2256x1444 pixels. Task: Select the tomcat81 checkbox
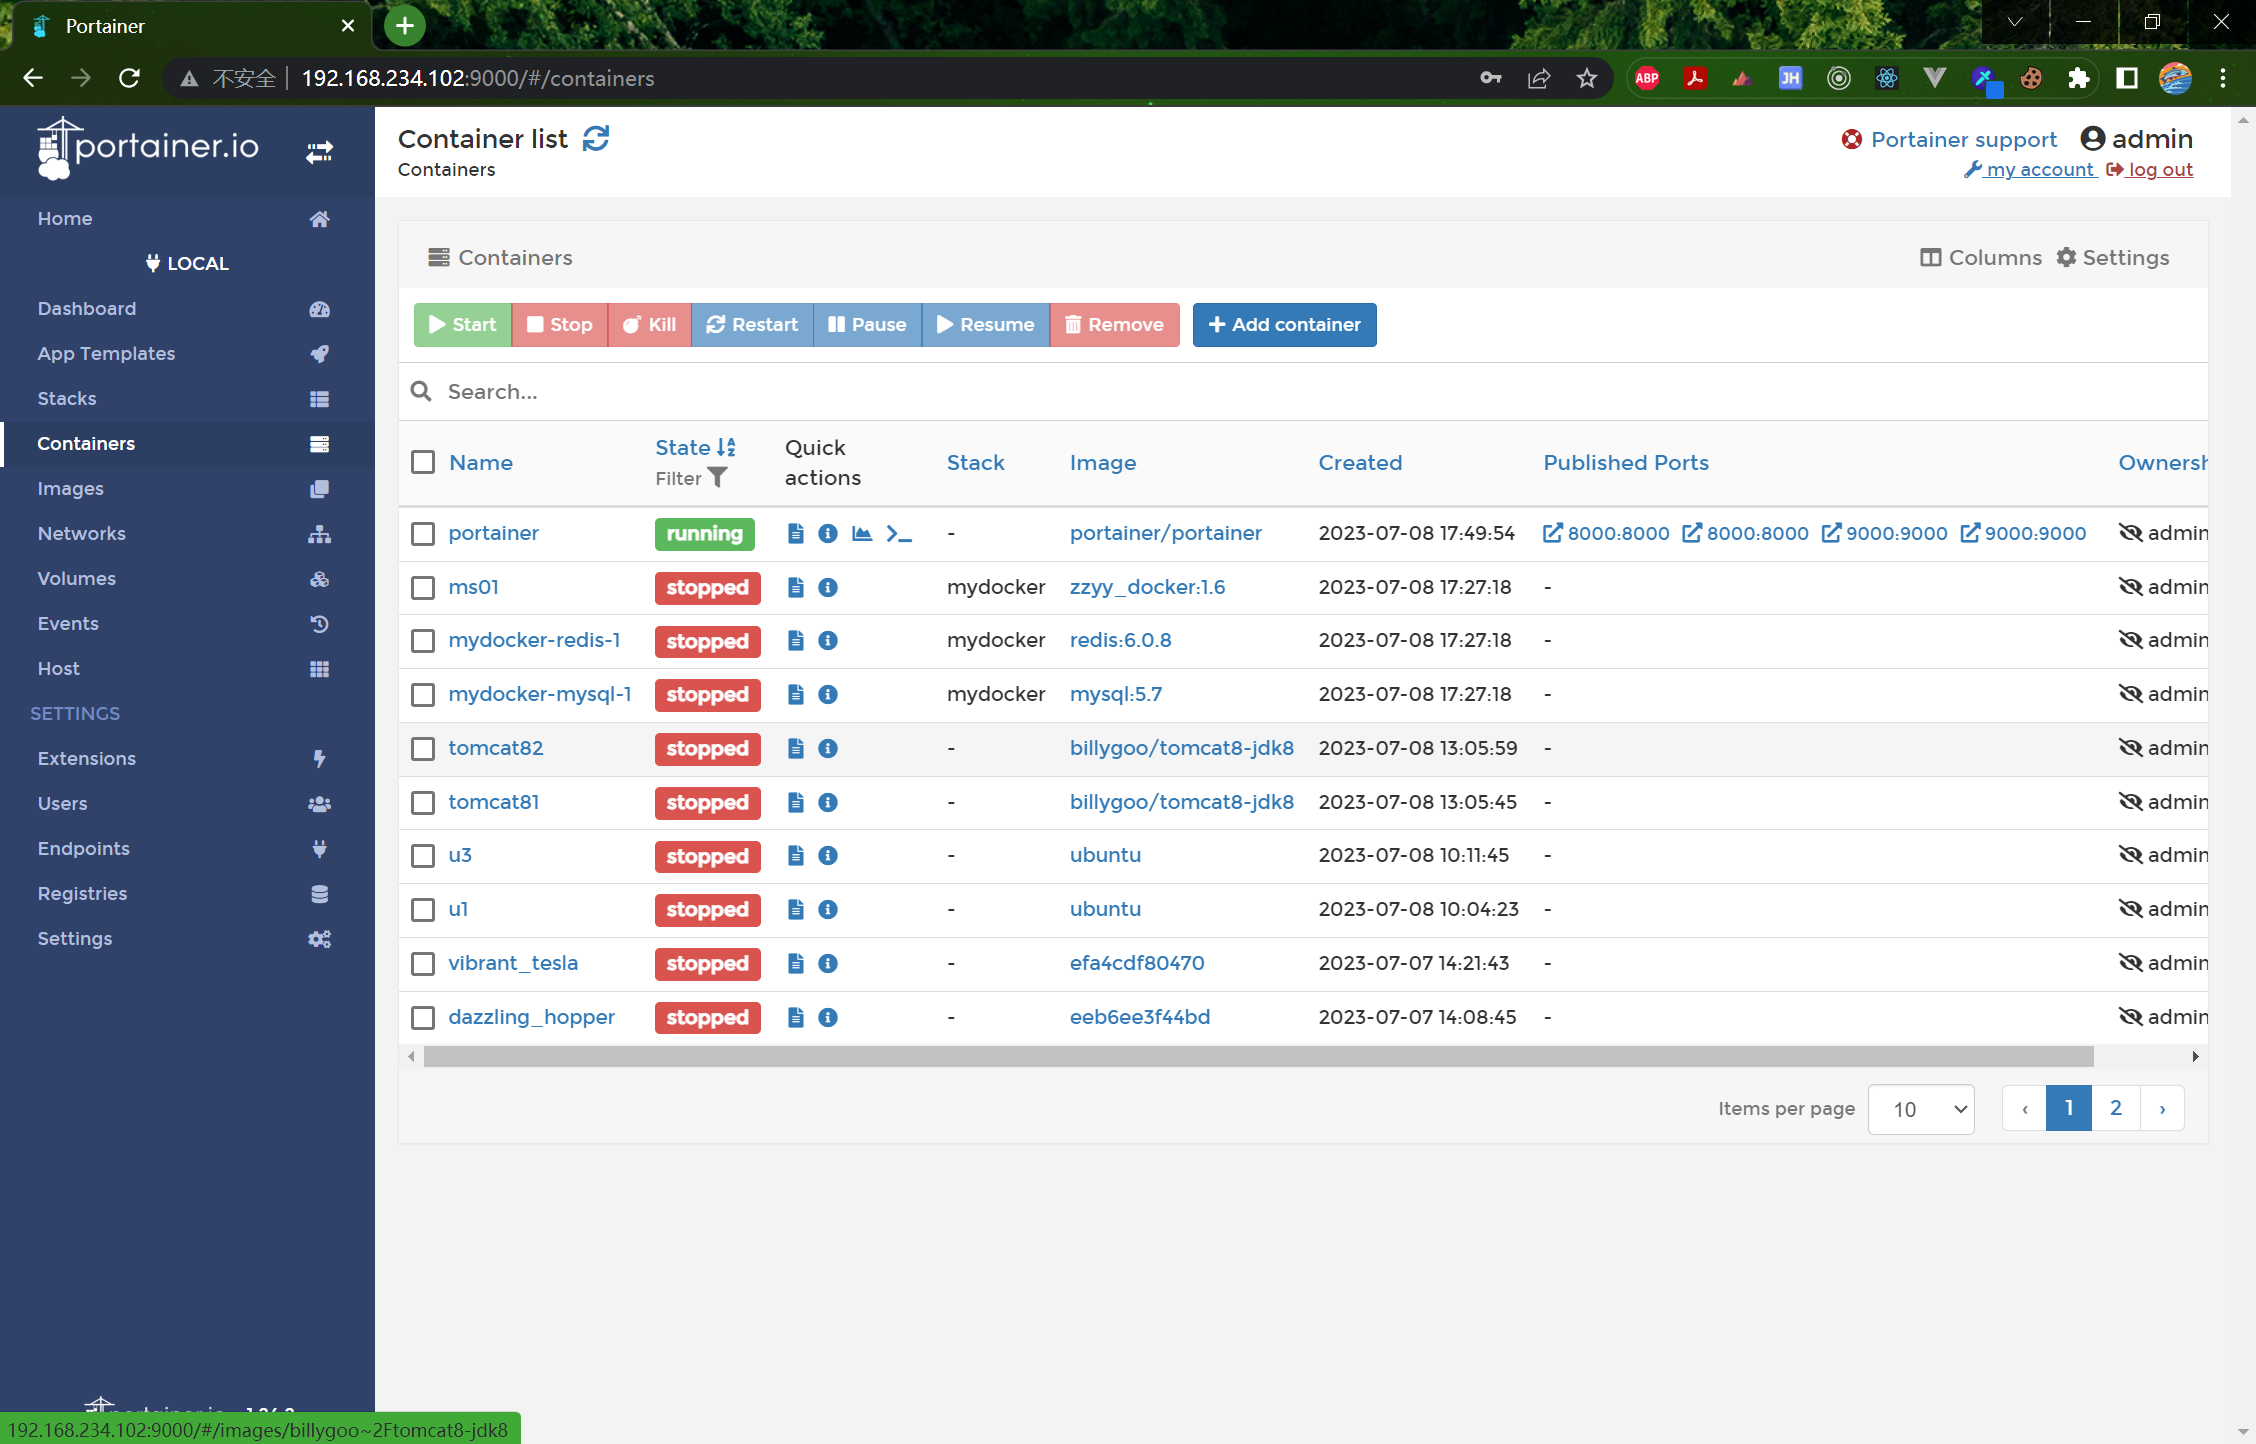423,802
